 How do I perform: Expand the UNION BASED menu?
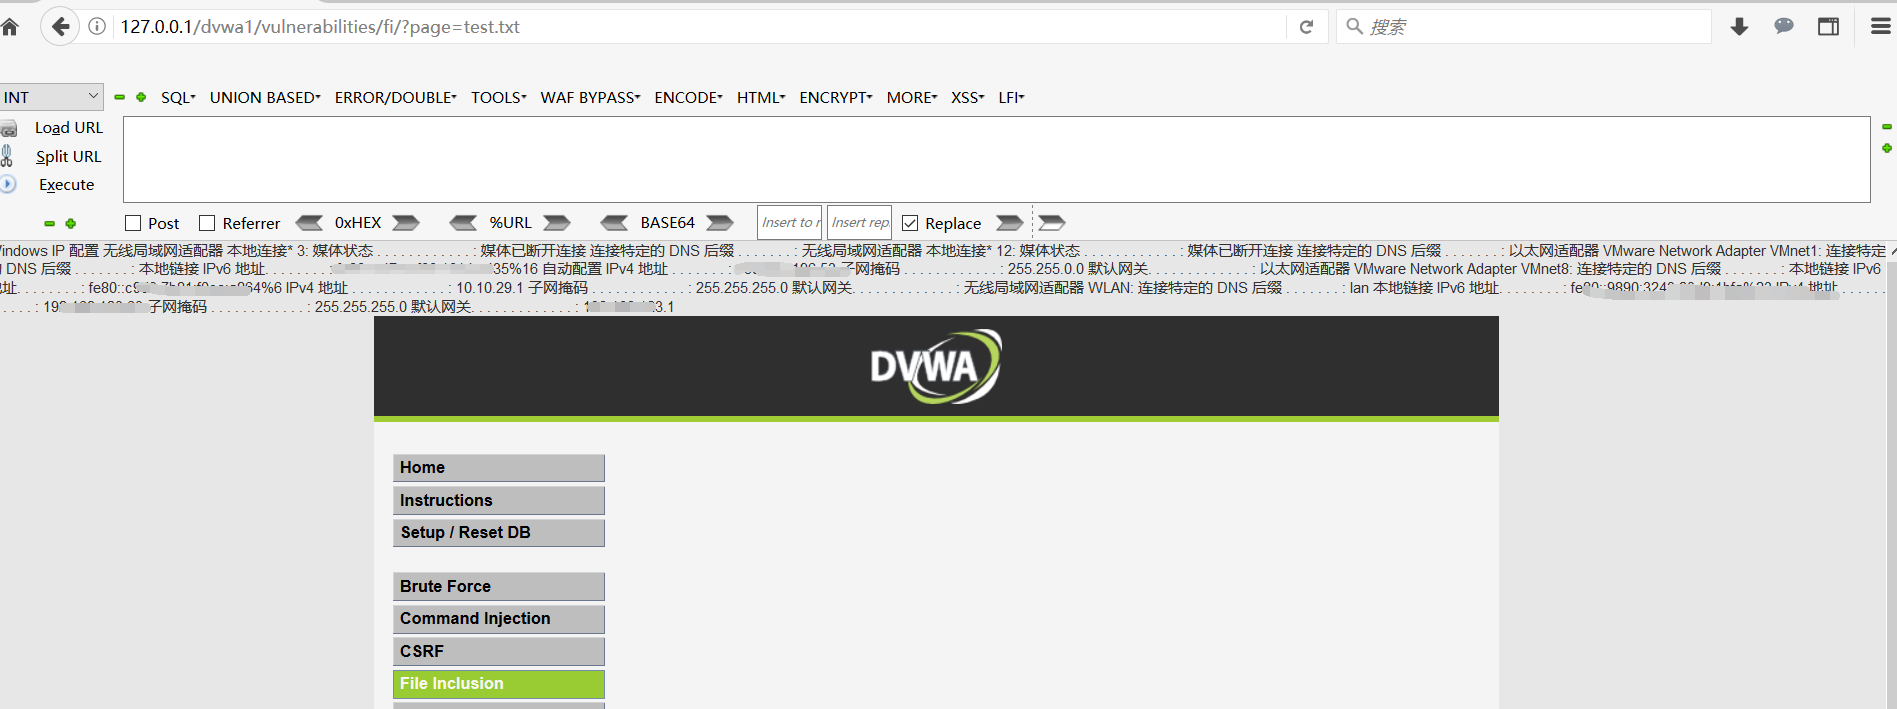tap(265, 97)
